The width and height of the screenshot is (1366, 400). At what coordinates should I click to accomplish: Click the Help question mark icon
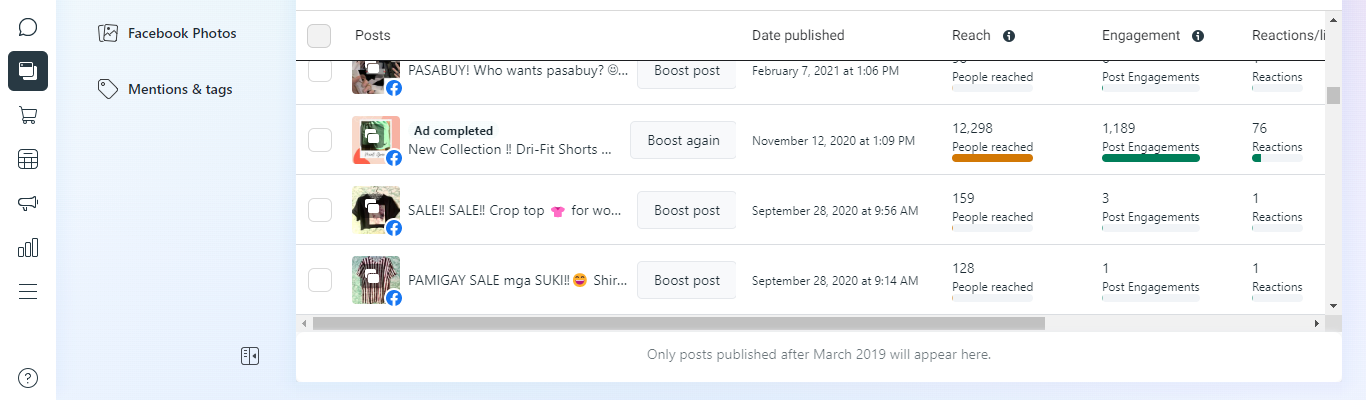click(x=28, y=378)
